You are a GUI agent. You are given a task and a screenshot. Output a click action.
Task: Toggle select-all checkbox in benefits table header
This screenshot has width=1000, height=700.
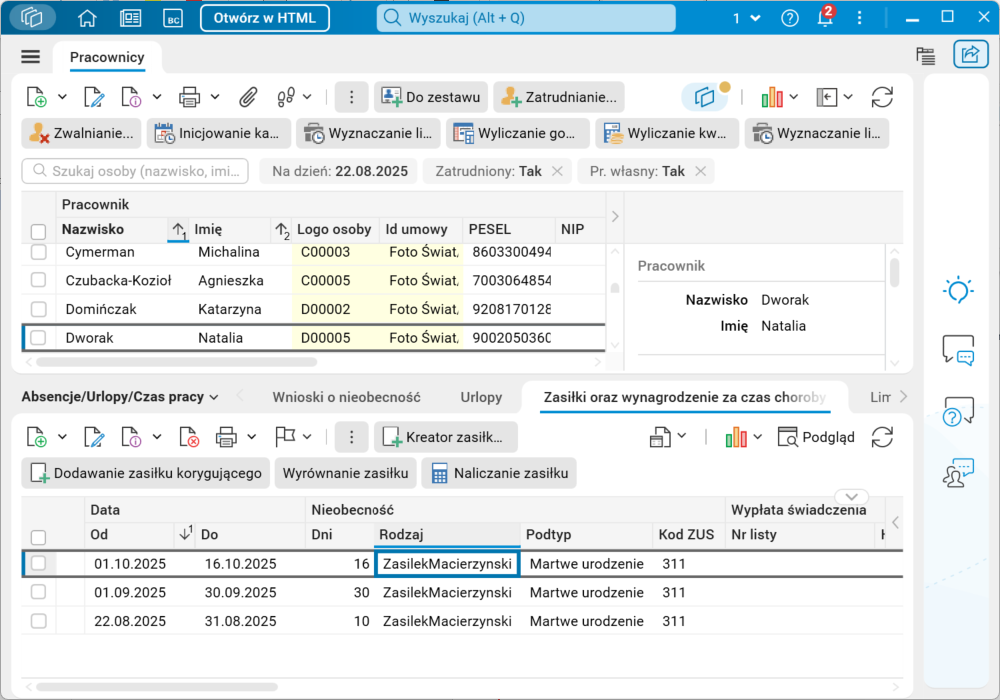39,537
